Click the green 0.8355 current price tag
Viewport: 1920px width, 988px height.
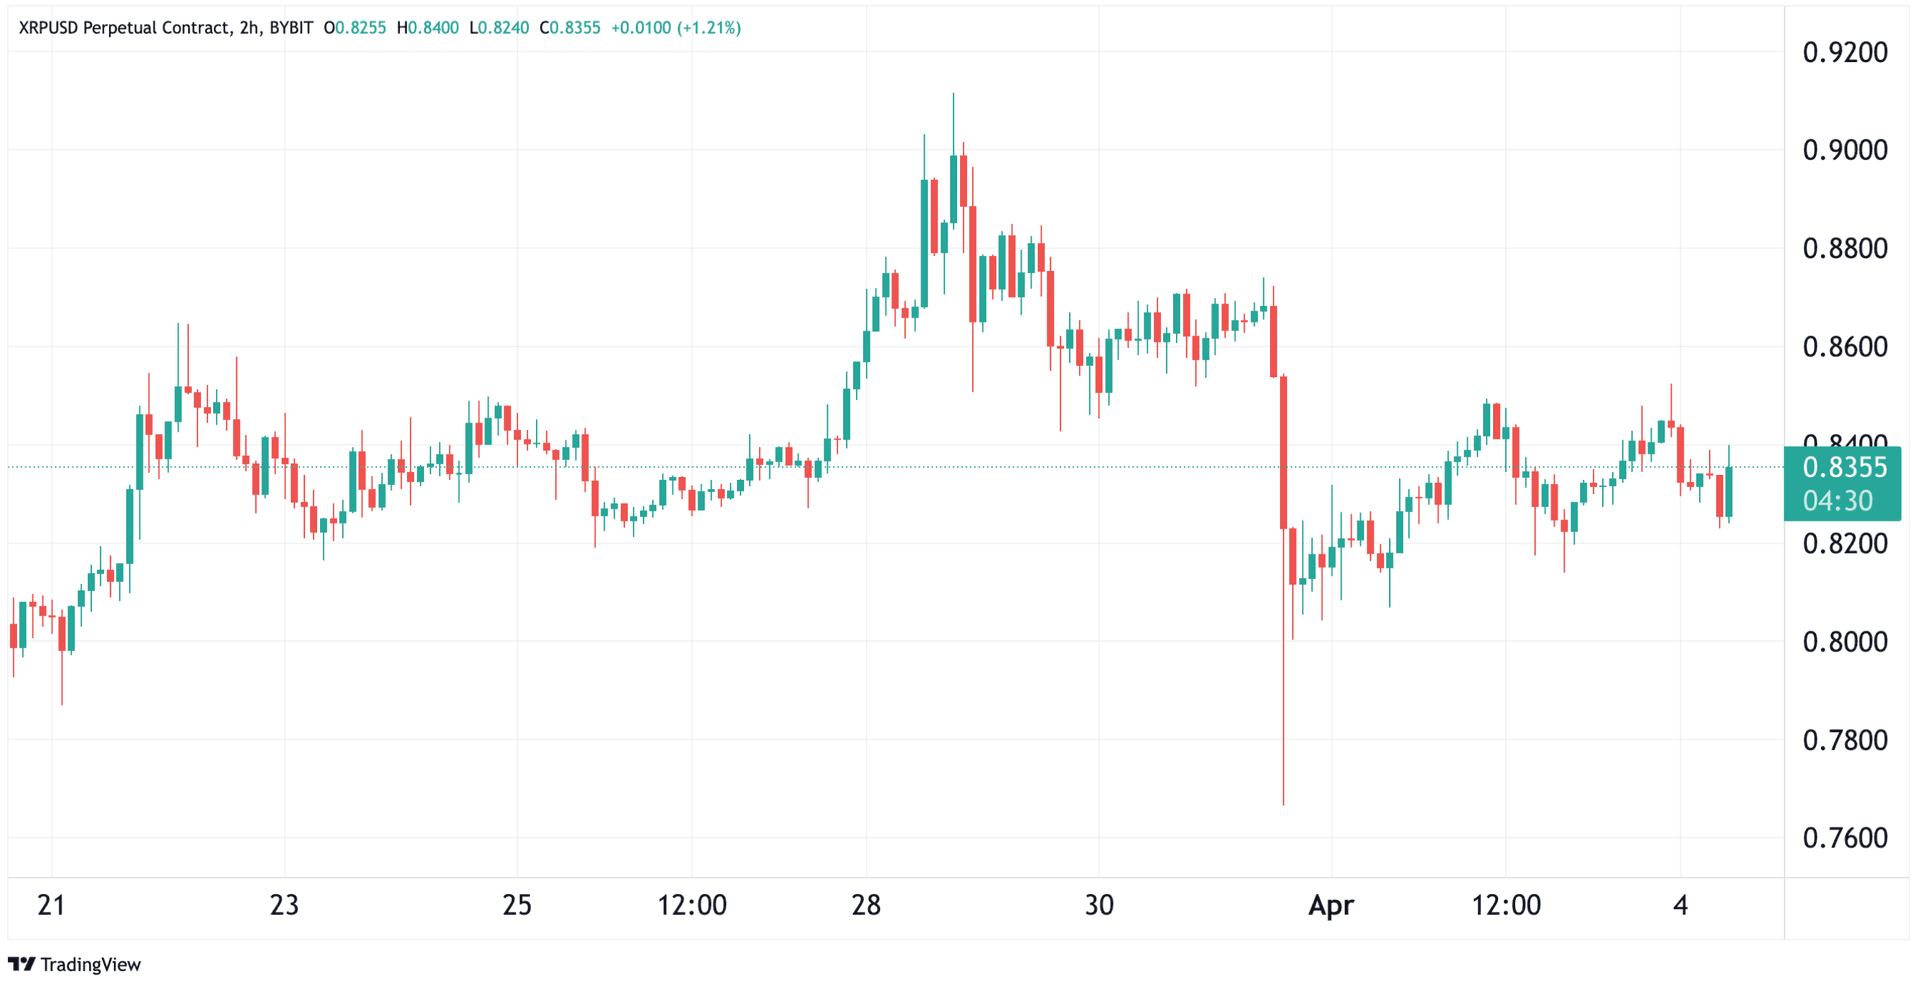(1844, 467)
